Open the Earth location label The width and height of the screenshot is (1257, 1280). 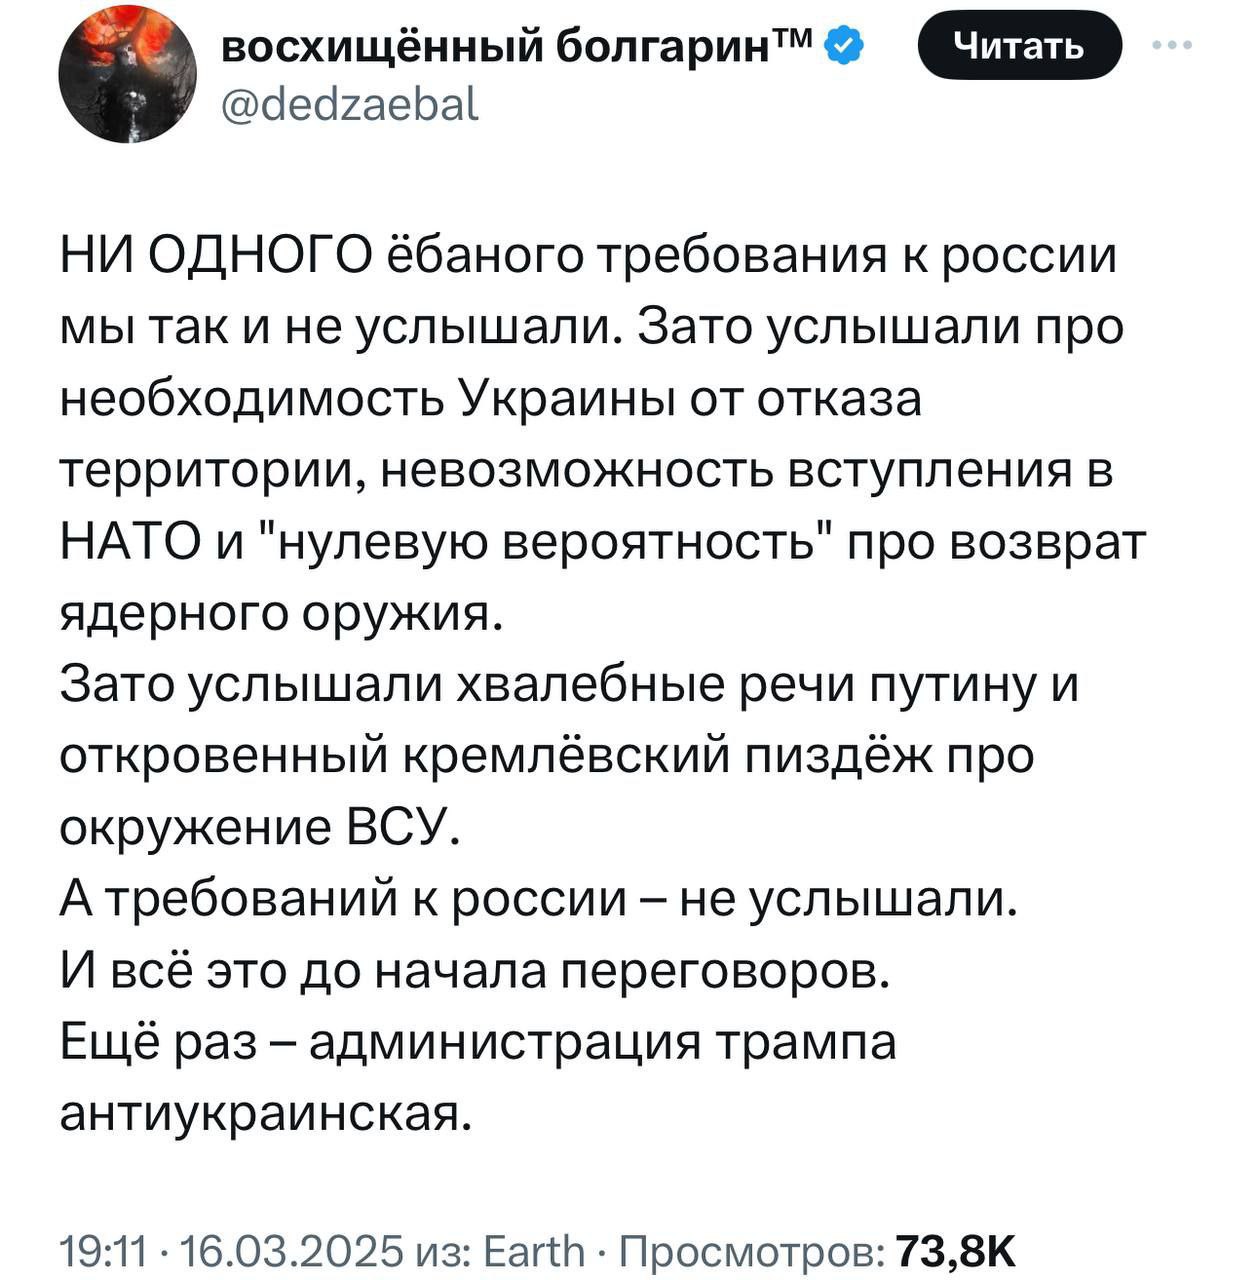(535, 1249)
